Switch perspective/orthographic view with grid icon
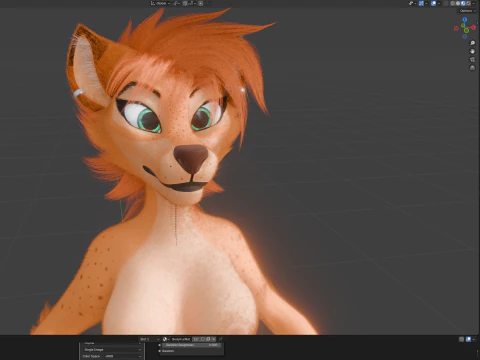The width and height of the screenshot is (480, 360). coord(472,68)
